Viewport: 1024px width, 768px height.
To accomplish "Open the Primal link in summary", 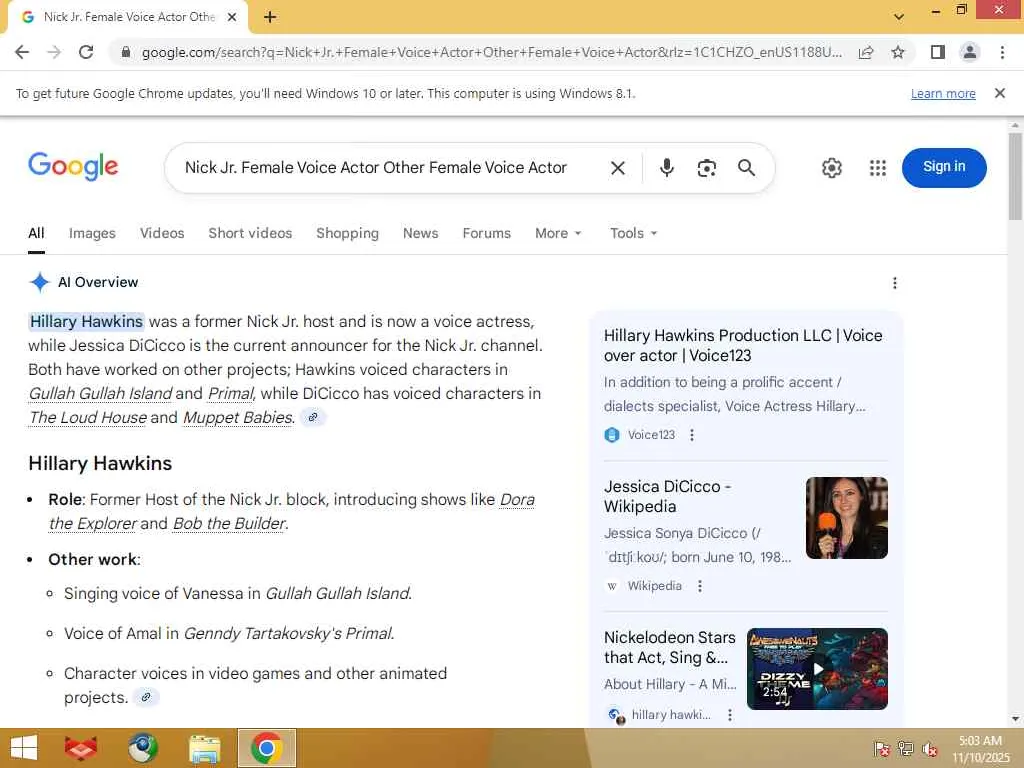I will pyautogui.click(x=231, y=394).
